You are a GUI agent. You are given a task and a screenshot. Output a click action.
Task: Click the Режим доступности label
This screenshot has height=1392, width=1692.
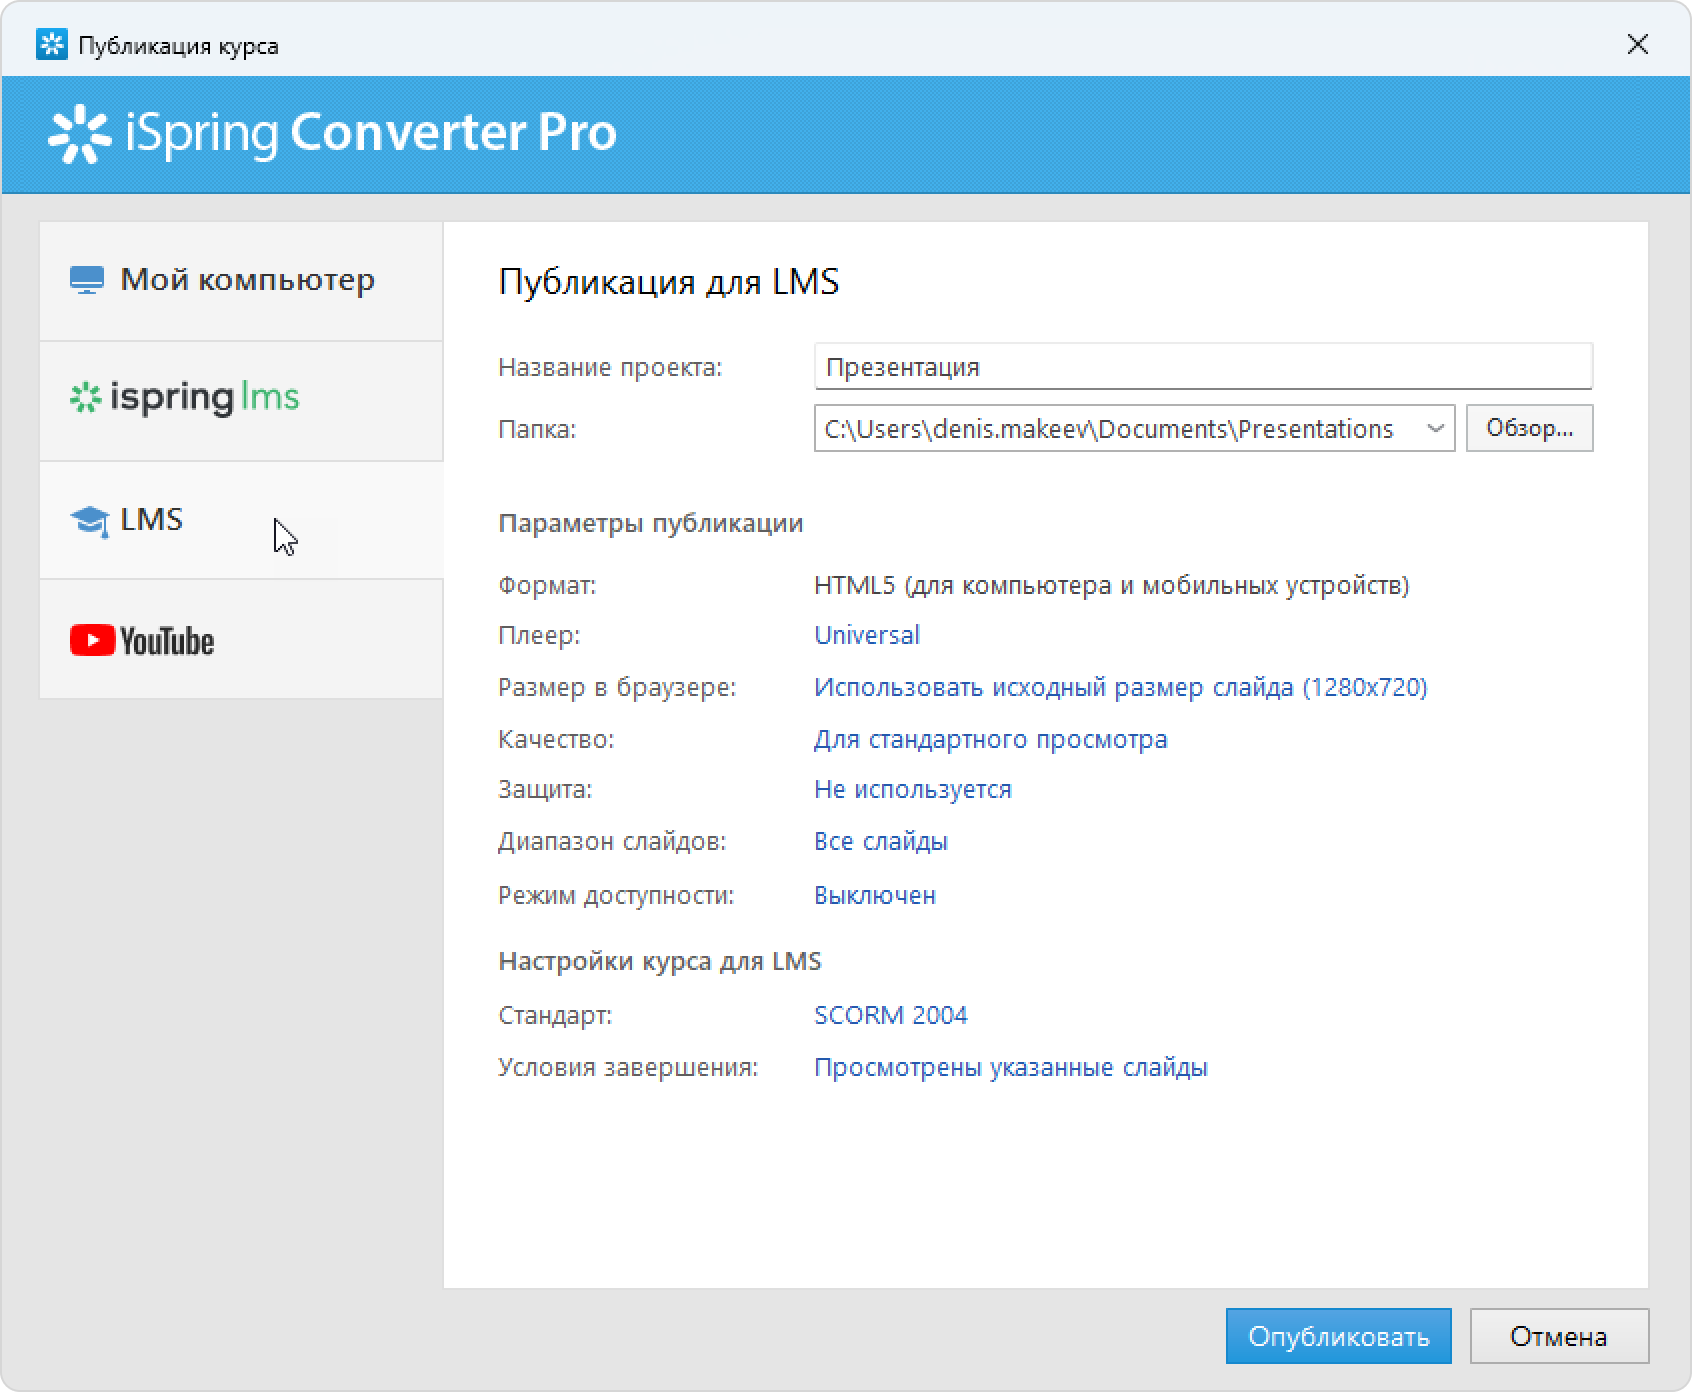click(616, 895)
